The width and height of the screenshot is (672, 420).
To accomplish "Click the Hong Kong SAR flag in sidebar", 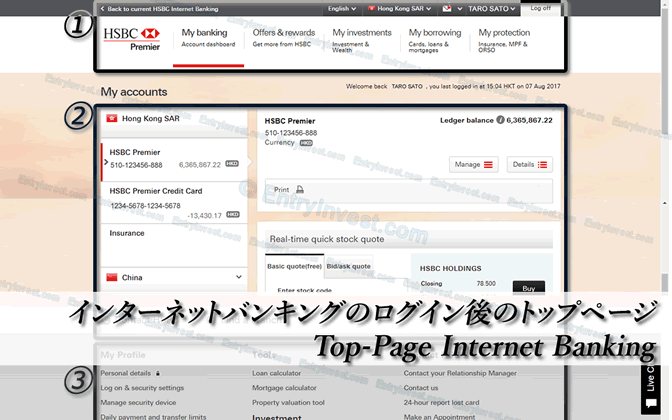I will 111,119.
